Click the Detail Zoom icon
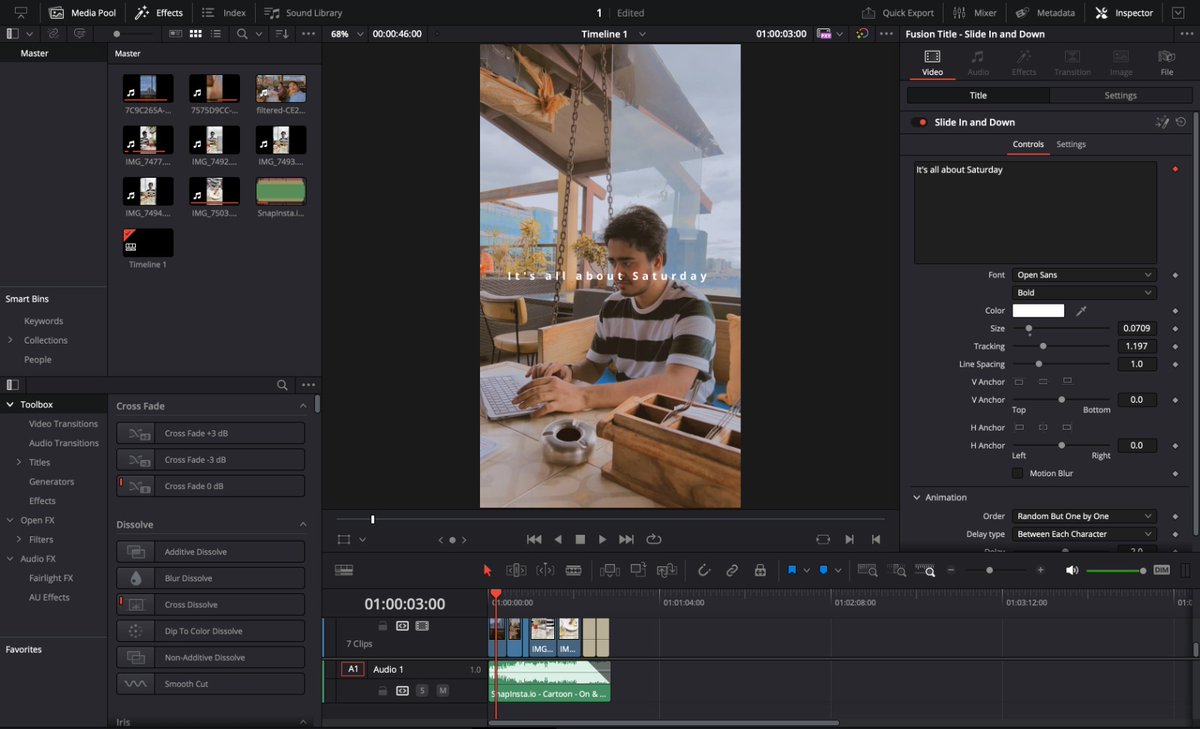 898,570
